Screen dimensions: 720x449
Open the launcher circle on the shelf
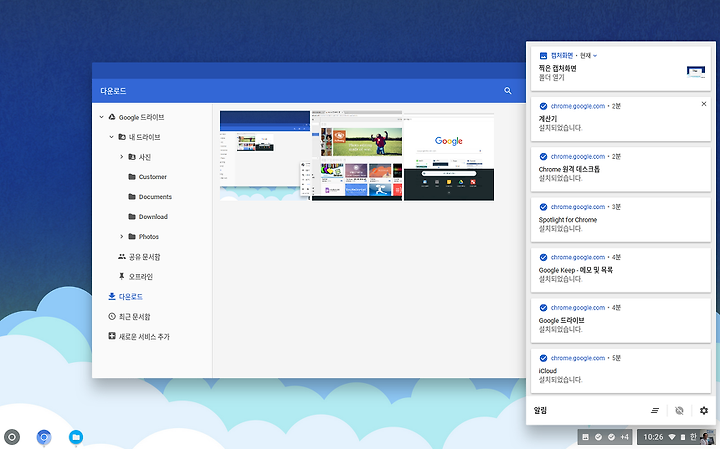(x=12, y=437)
